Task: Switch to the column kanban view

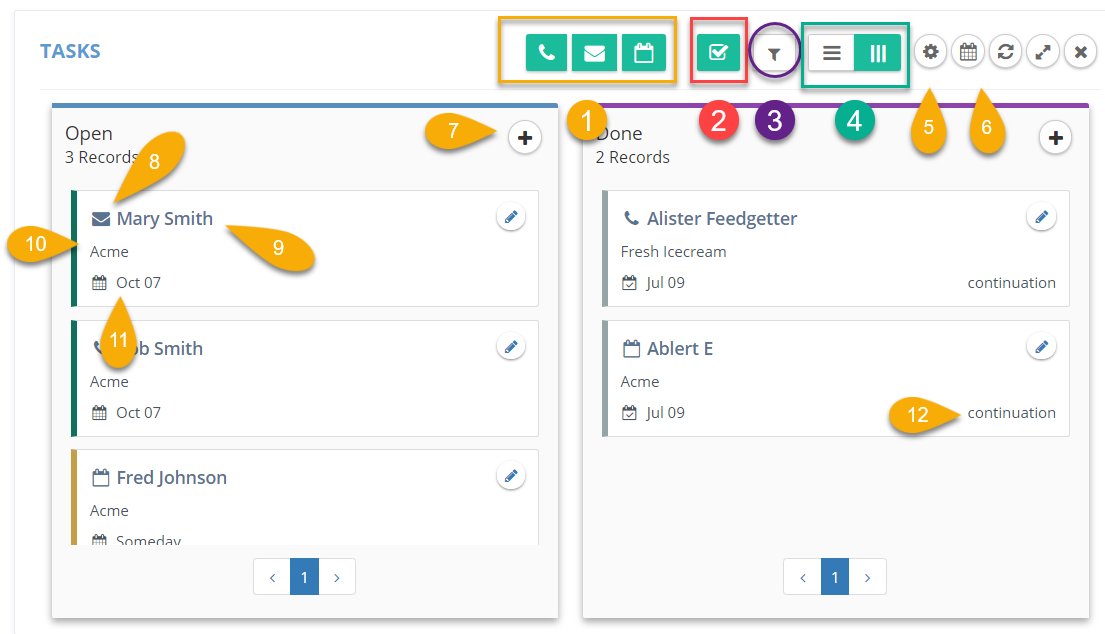Action: [x=877, y=53]
